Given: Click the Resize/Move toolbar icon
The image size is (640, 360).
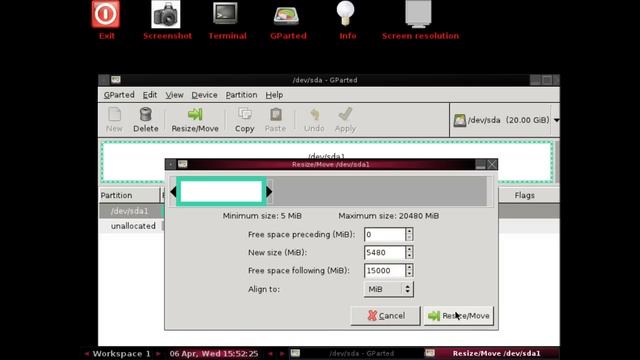Looking at the screenshot, I should [195, 120].
